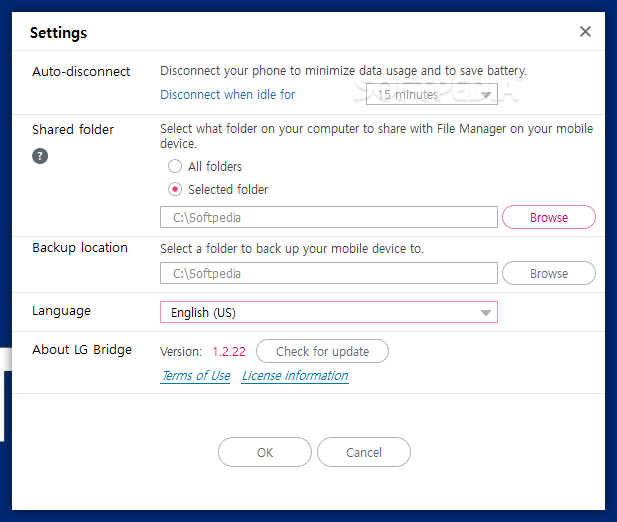
Task: Click the Shared folder section label
Action: click(73, 129)
